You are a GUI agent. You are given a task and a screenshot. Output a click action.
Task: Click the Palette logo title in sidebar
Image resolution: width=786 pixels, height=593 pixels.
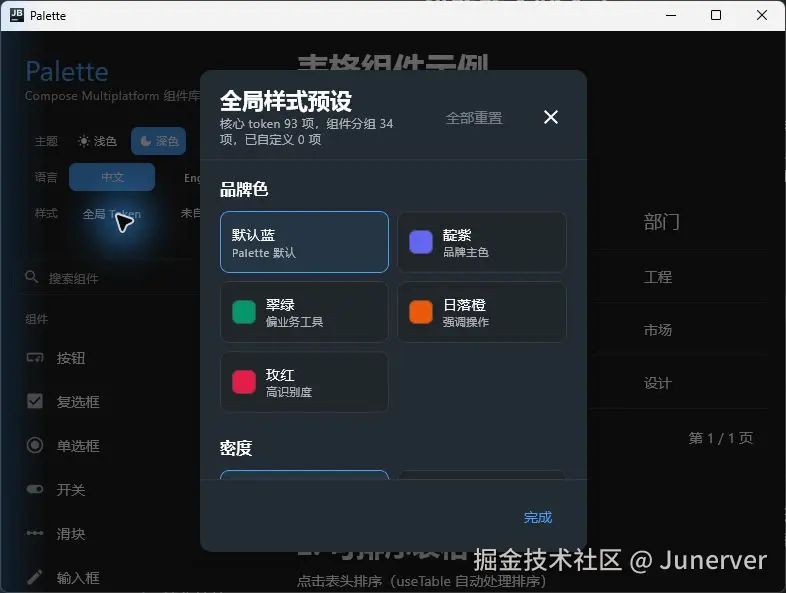tap(67, 71)
